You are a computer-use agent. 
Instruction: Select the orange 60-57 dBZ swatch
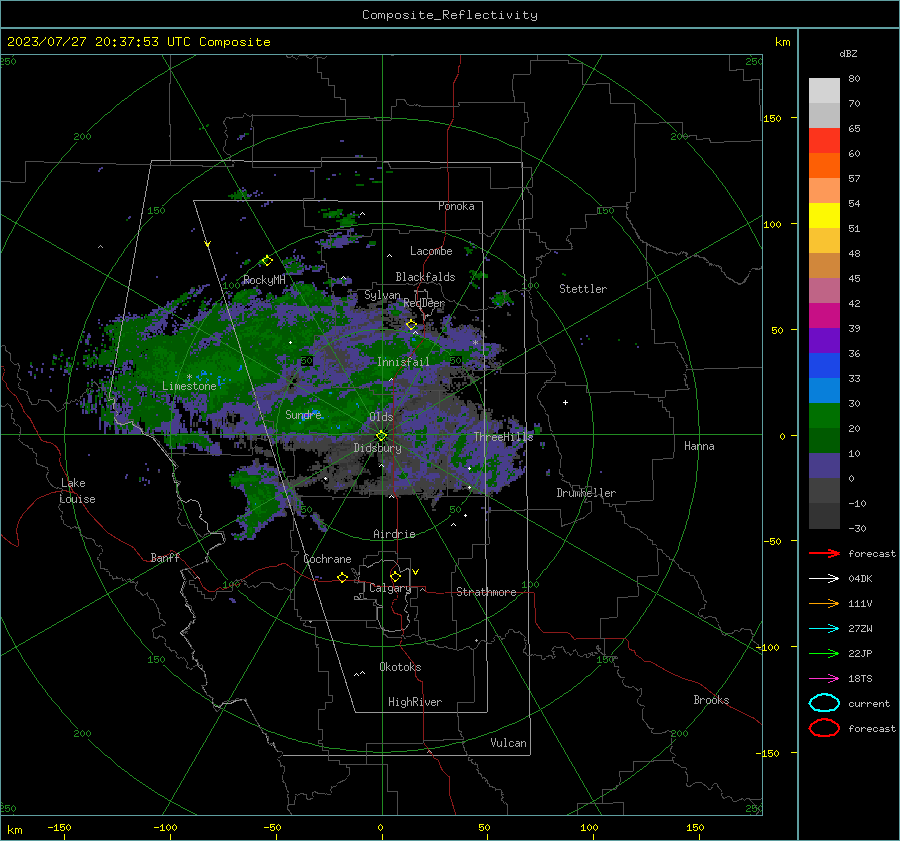pyautogui.click(x=824, y=166)
